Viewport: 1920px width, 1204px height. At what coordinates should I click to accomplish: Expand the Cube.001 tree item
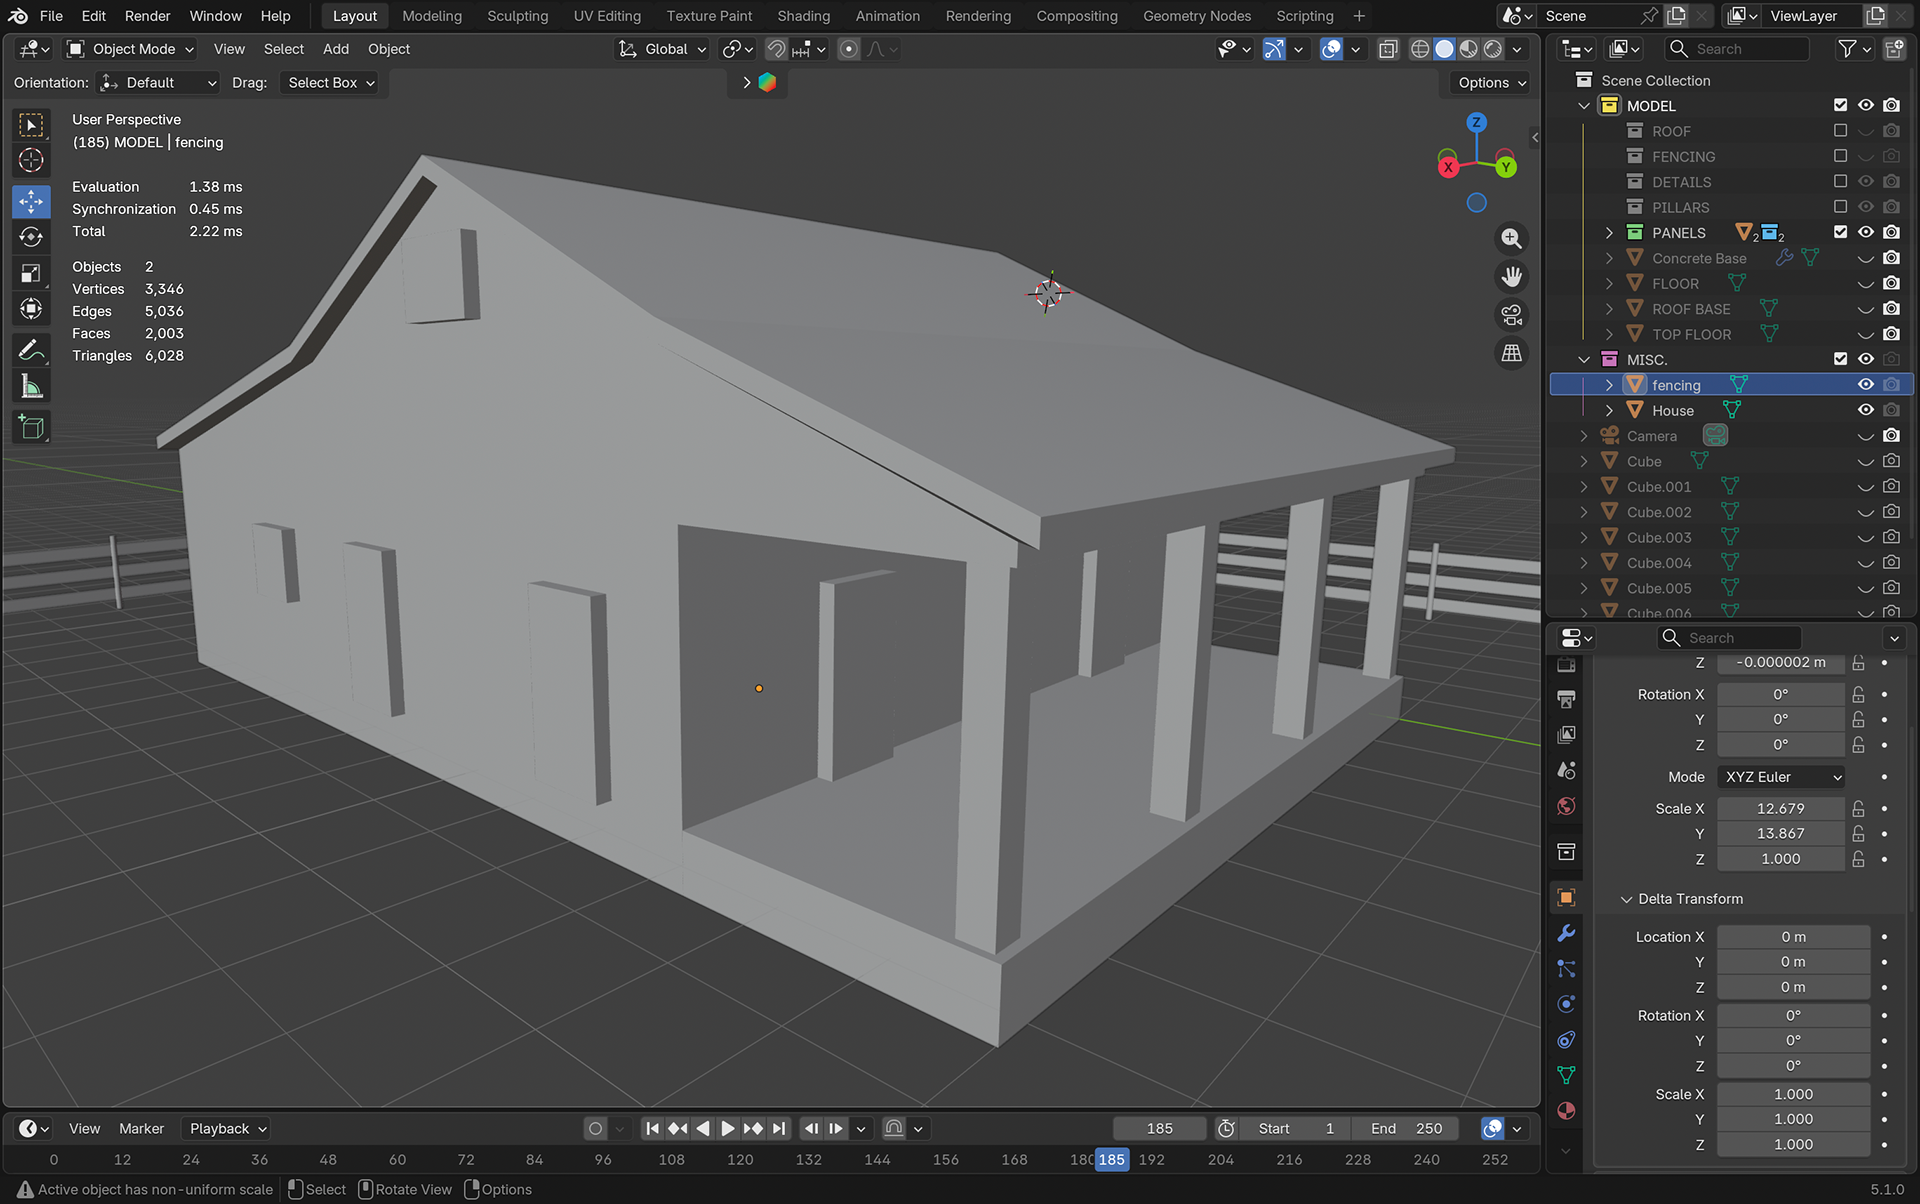[1584, 487]
